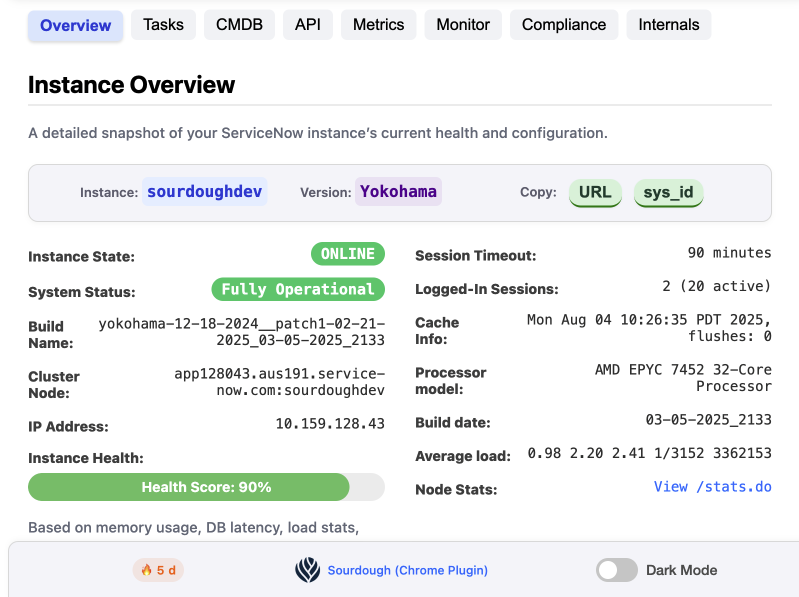Click the Fully Operational status badge
The height and width of the screenshot is (597, 799).
[x=298, y=289]
